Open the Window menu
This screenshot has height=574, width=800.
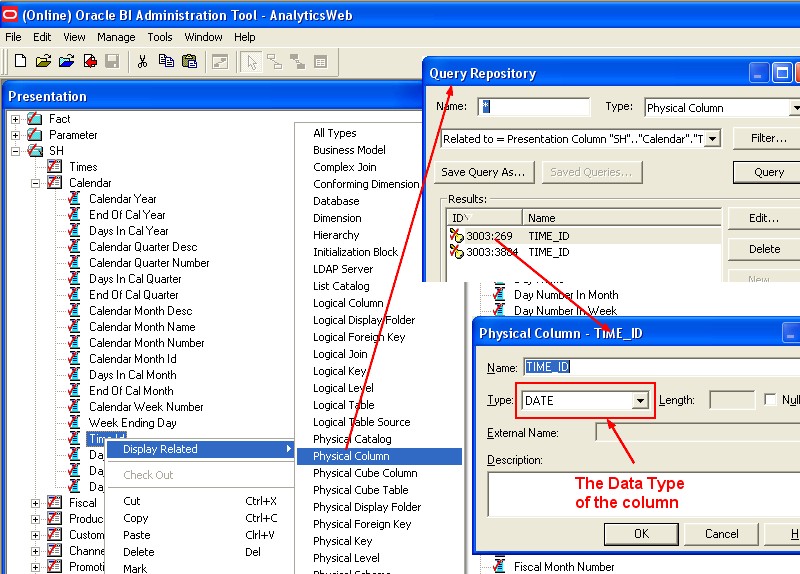(203, 37)
